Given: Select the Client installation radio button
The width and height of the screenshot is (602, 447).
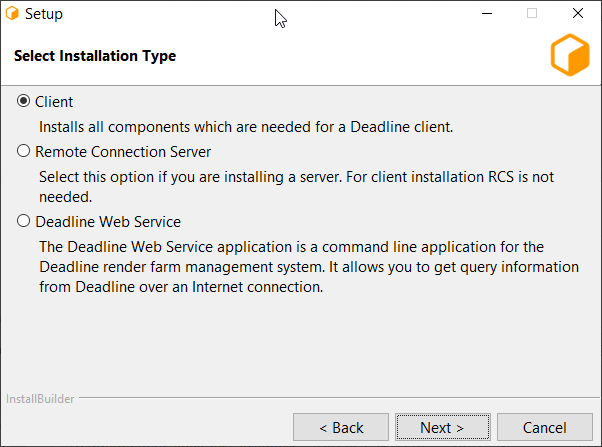Looking at the screenshot, I should point(24,102).
